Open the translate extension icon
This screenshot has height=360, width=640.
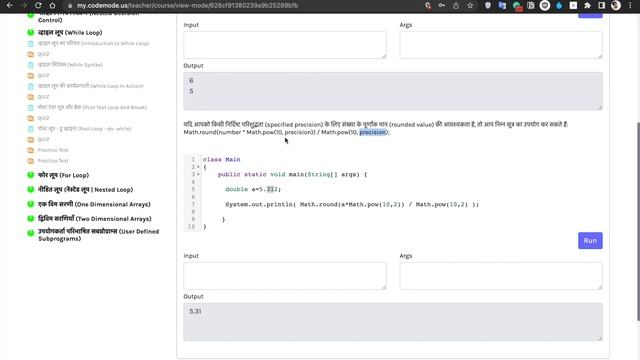[x=502, y=6]
